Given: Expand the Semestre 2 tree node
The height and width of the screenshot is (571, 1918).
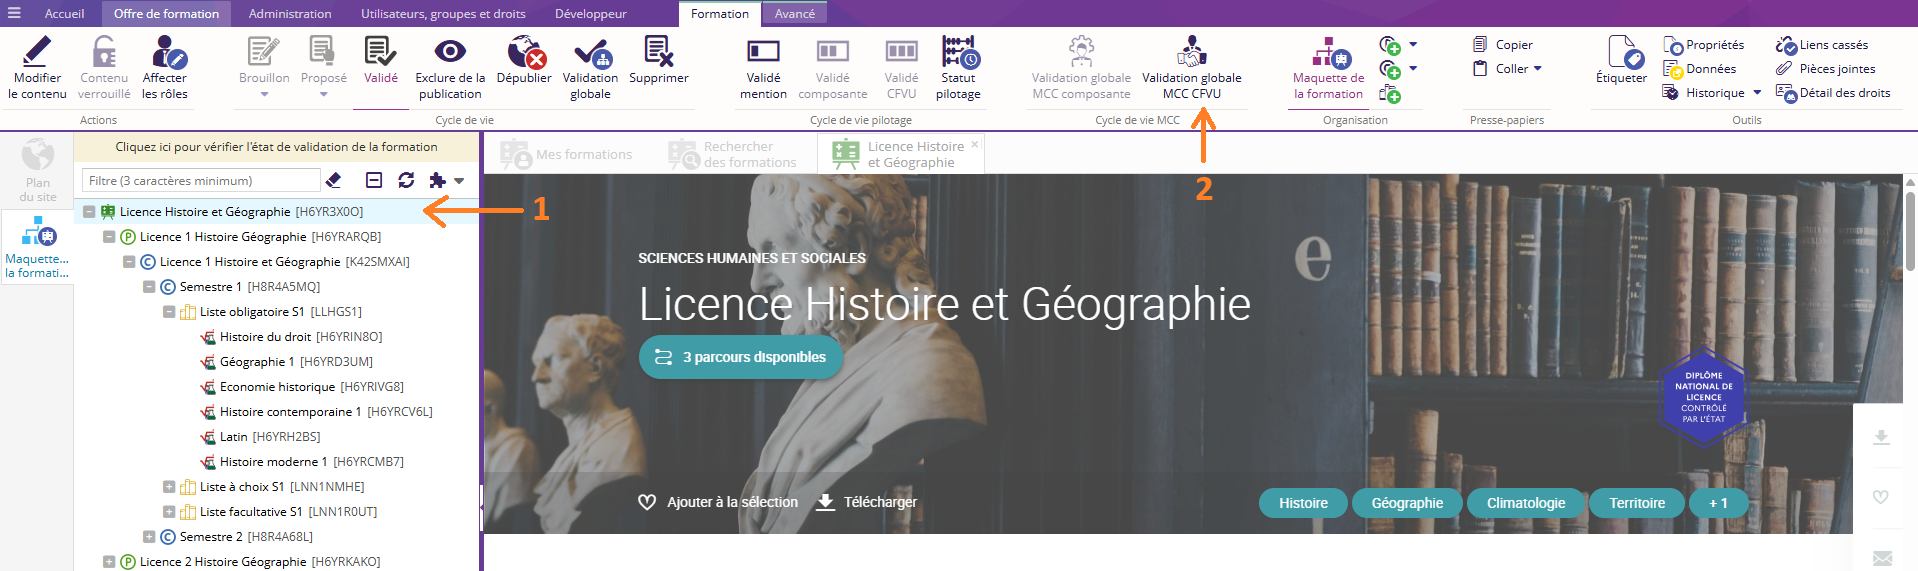Looking at the screenshot, I should click(149, 537).
